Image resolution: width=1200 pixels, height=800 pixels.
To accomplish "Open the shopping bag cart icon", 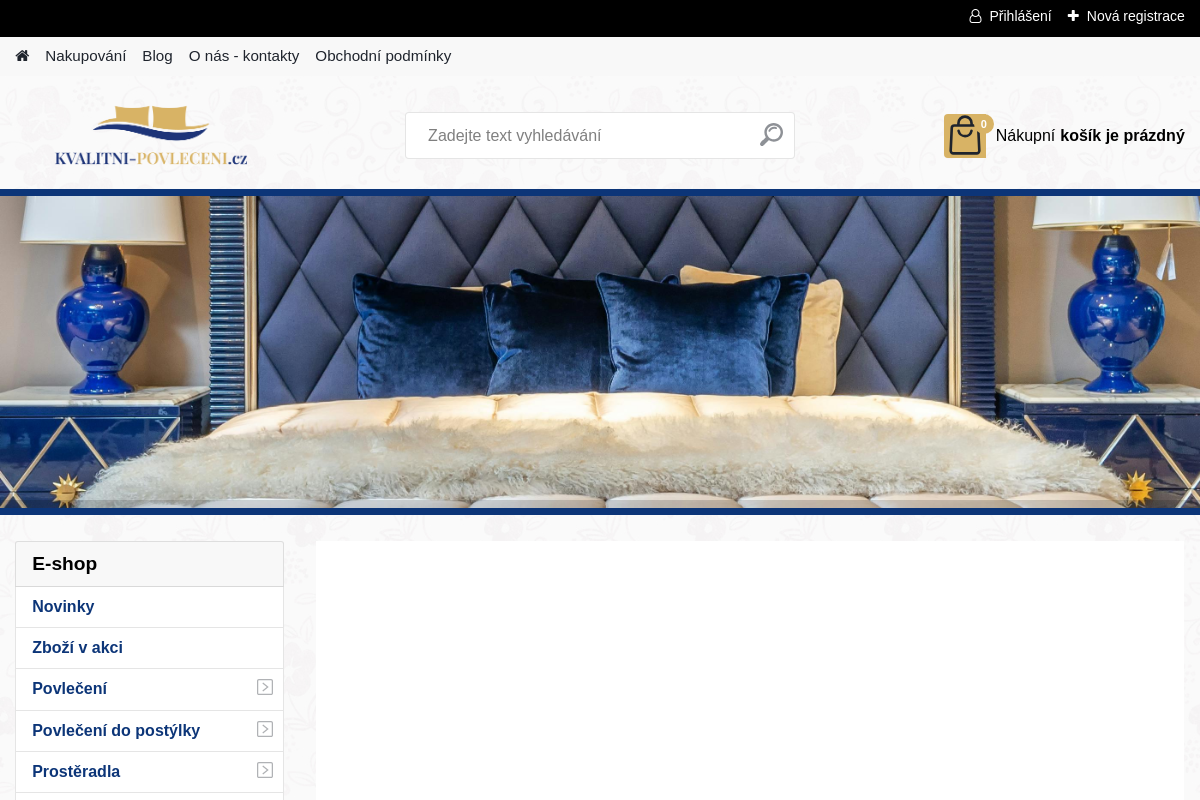I will coord(965,136).
